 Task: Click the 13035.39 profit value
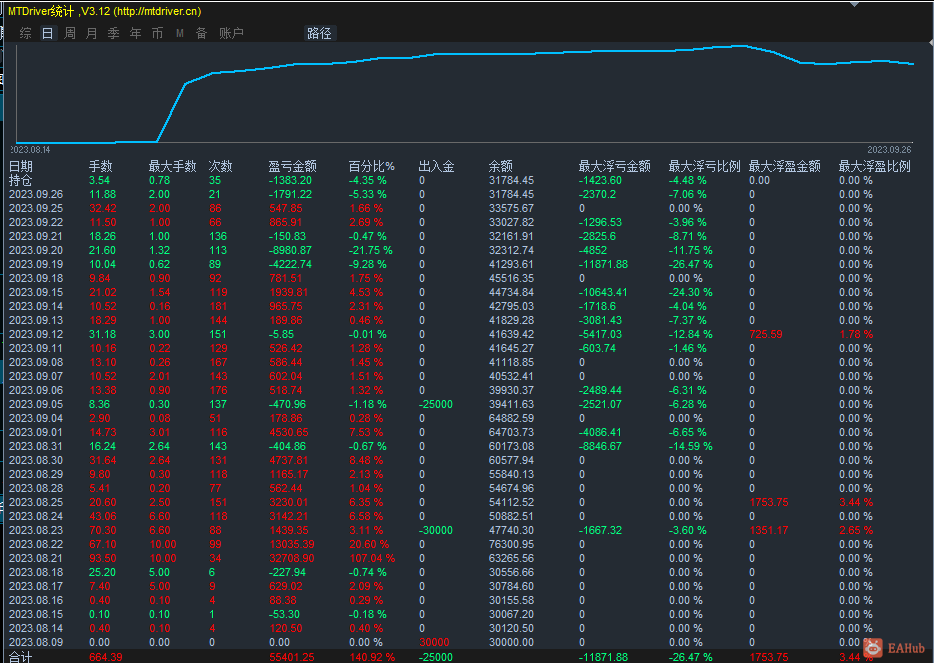292,544
